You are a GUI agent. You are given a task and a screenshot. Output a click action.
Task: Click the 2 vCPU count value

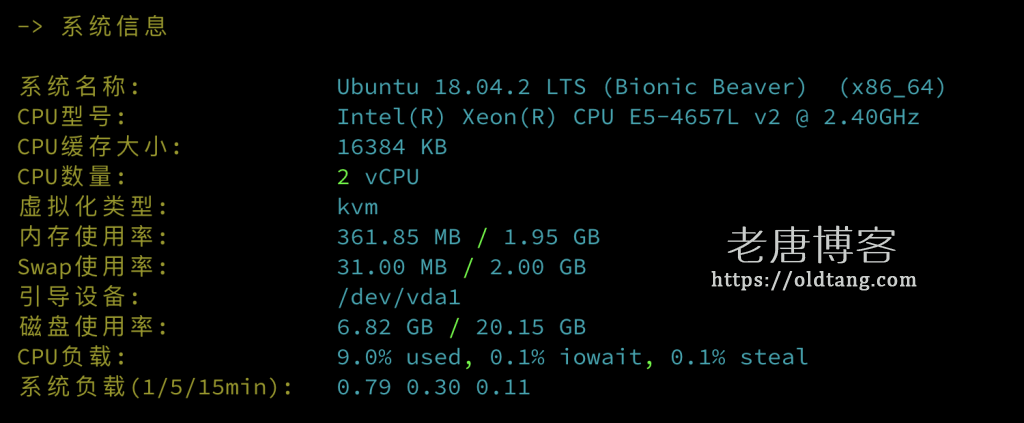[378, 177]
